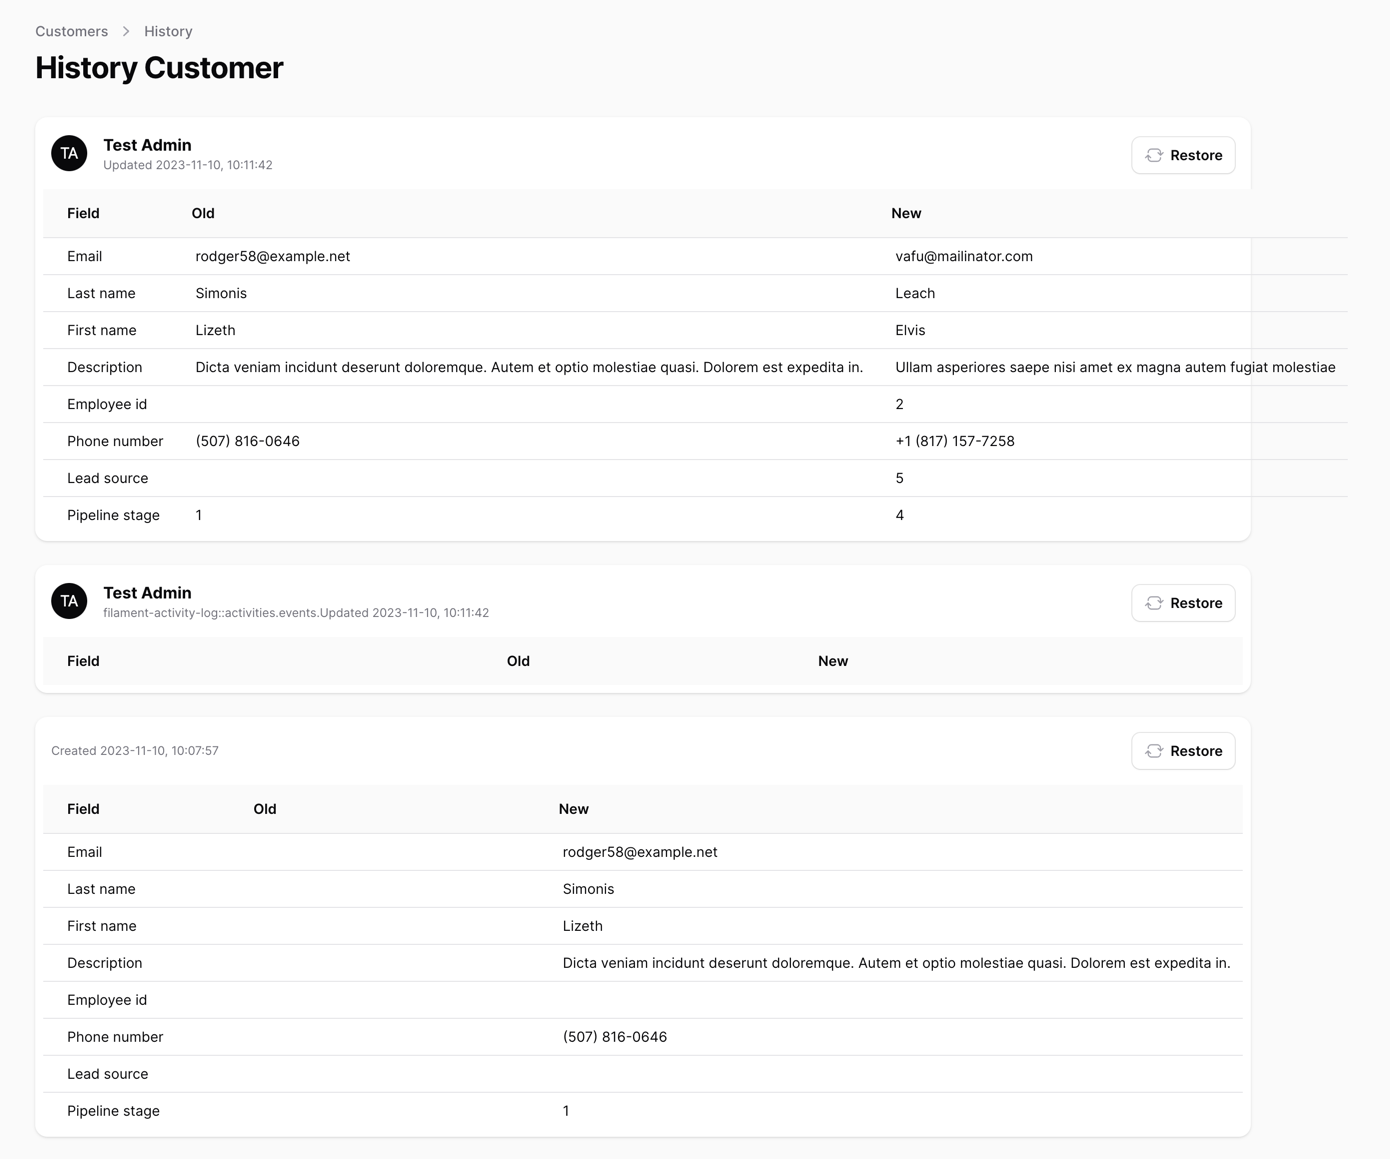1390x1159 pixels.
Task: Click the Test Admin name in the first card
Action: (147, 145)
